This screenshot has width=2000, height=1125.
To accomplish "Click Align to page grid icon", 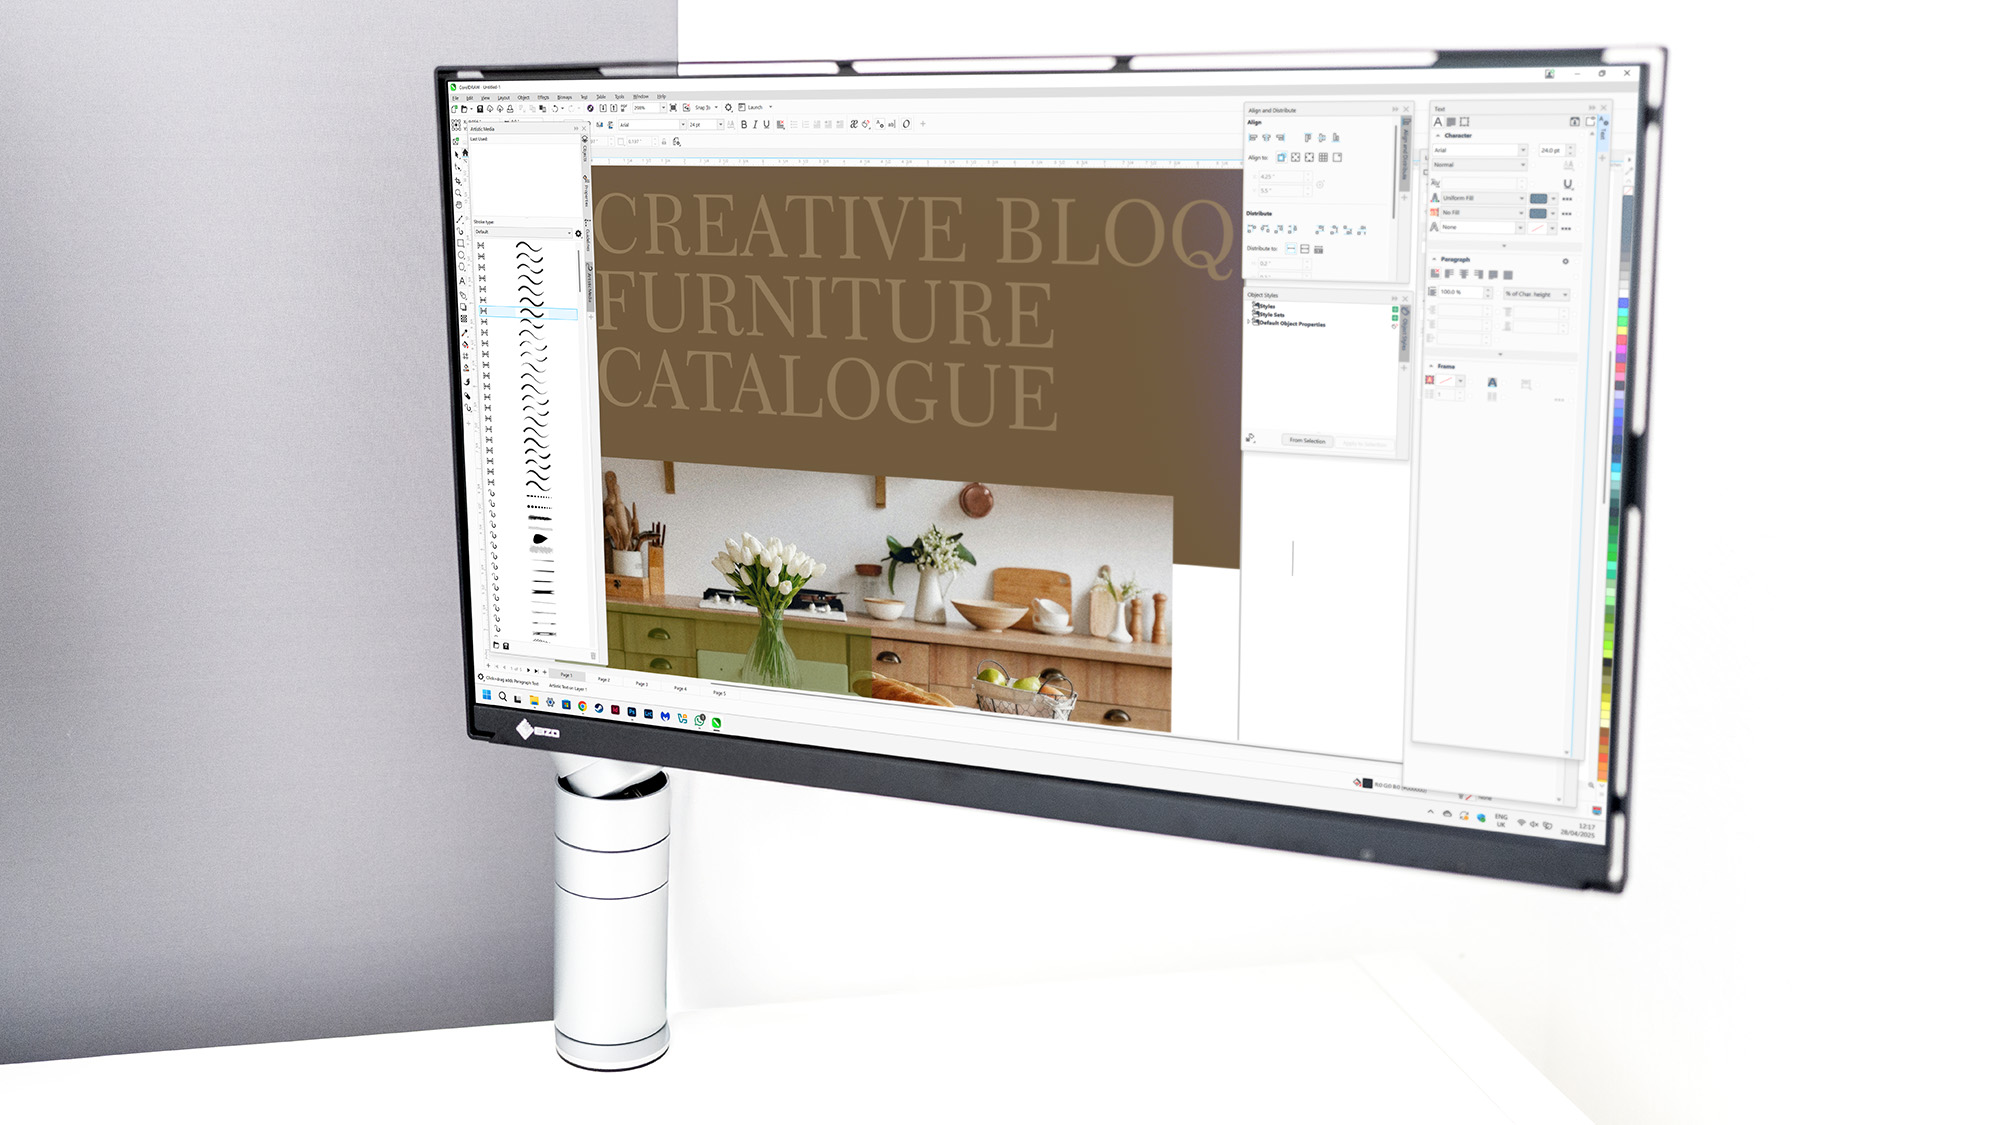I will pos(1323,157).
